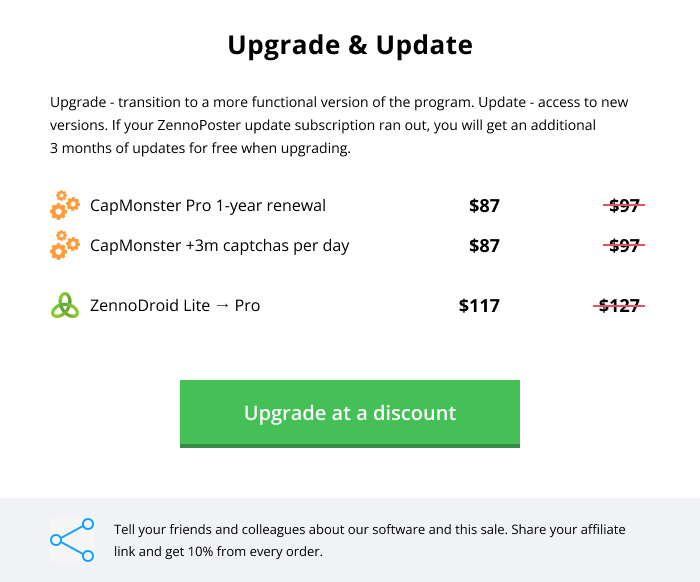Screen dimensions: 700x582
Task: Select CapMonster Pro 1-year renewal label
Action: [x=208, y=206]
